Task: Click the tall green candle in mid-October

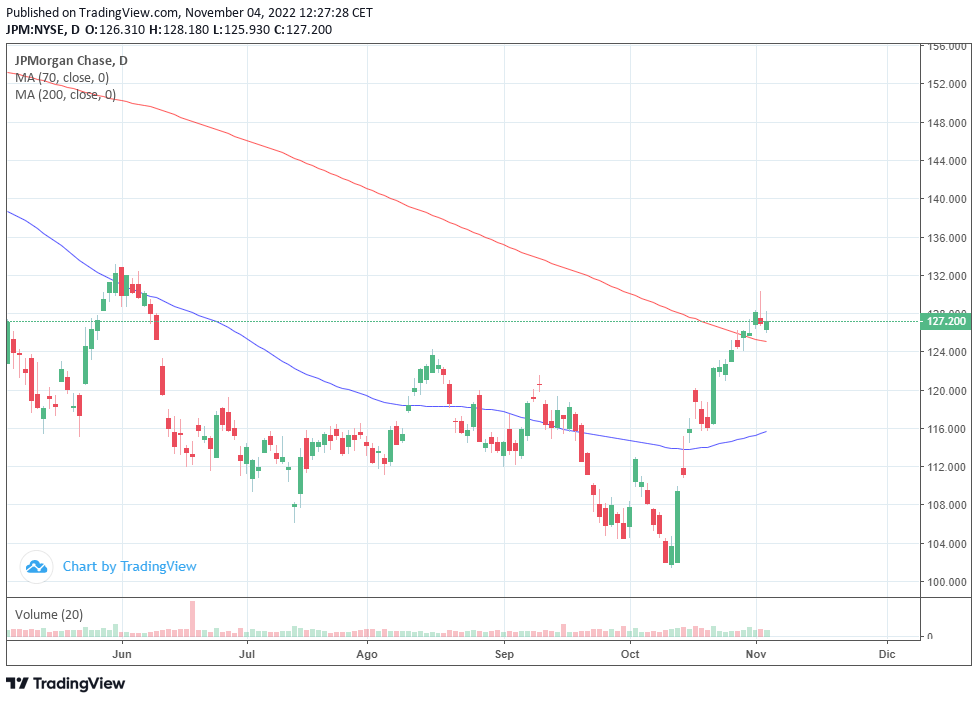Action: (x=677, y=526)
